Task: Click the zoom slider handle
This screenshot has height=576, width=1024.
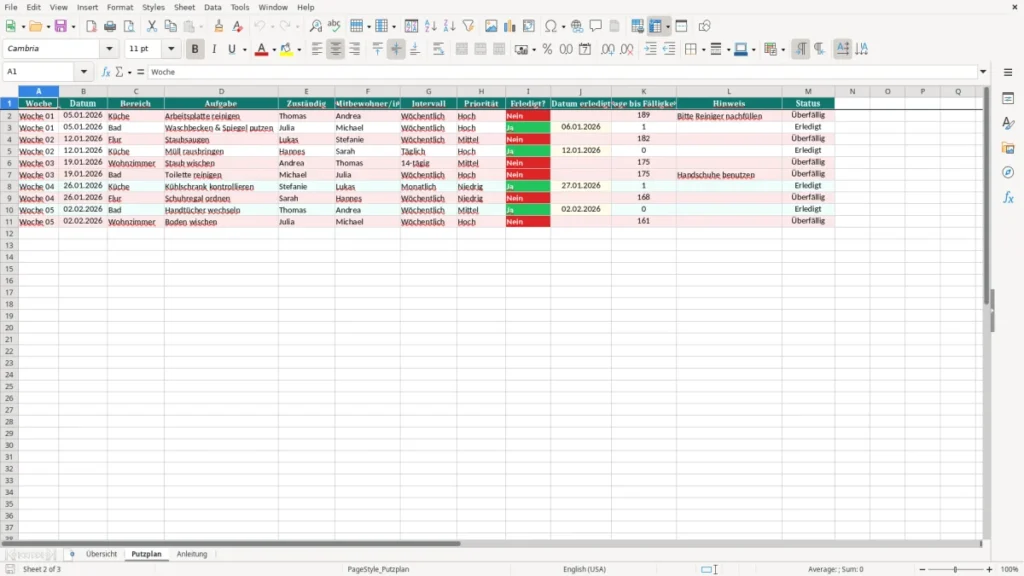Action: [x=955, y=569]
